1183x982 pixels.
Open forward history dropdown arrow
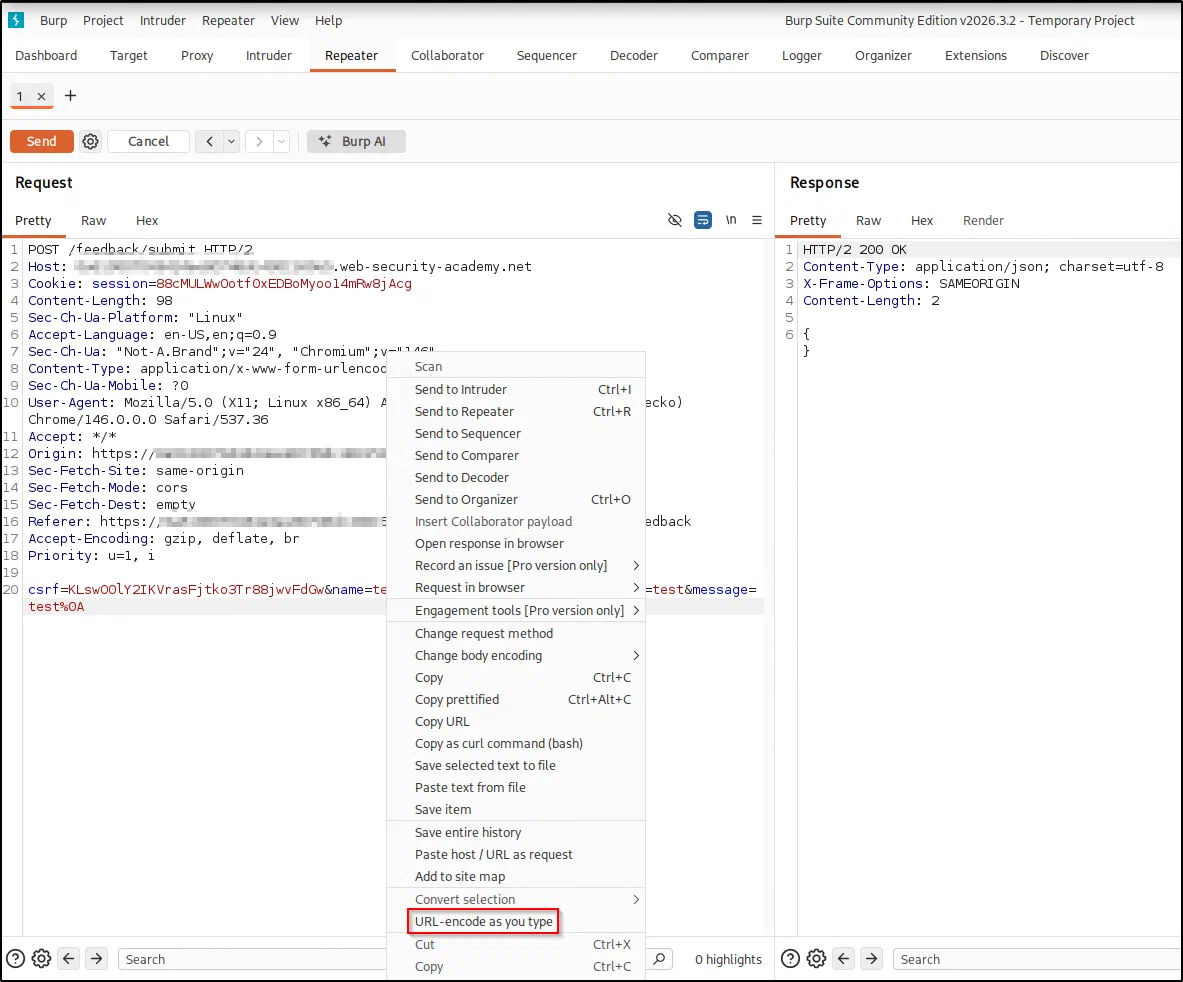click(281, 141)
